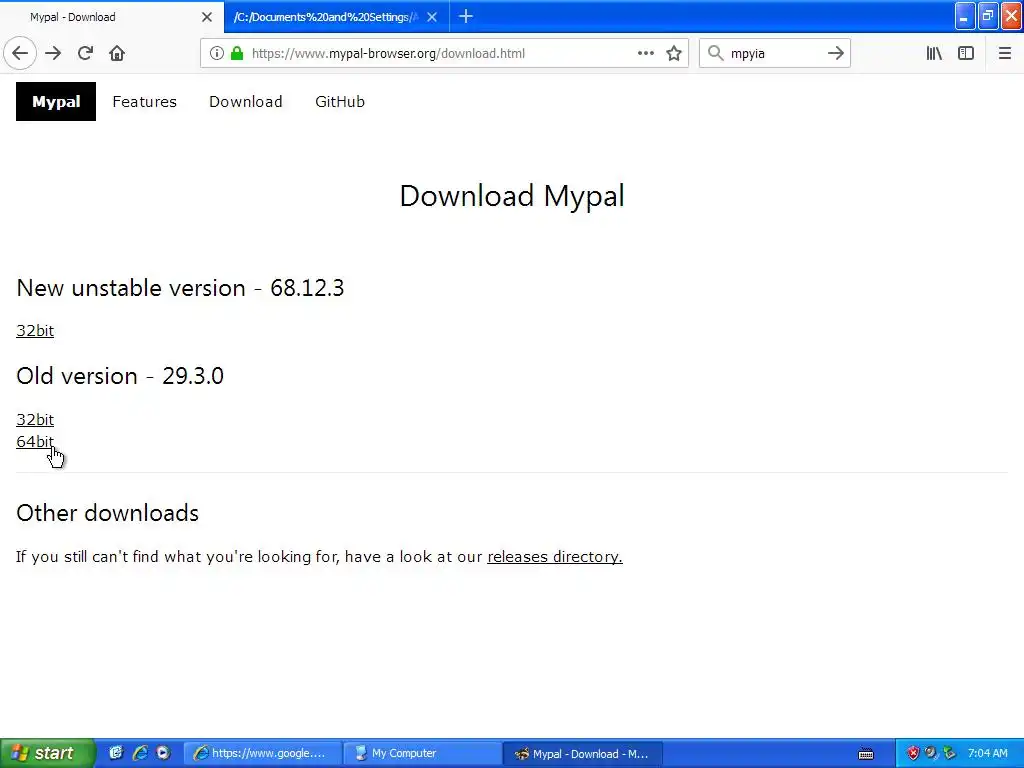Bookmark this page with the star icon
This screenshot has width=1024, height=768.
[674, 54]
